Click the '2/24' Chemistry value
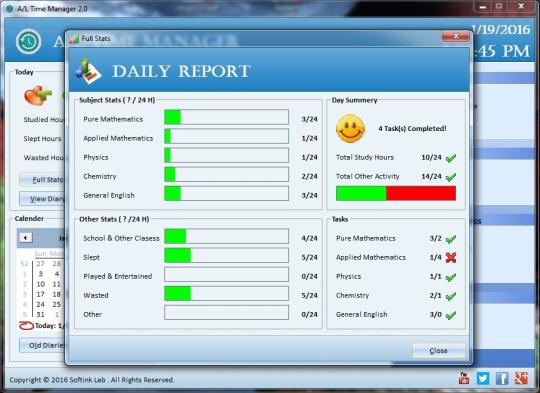Screen dimensions: 540x393 coord(309,176)
